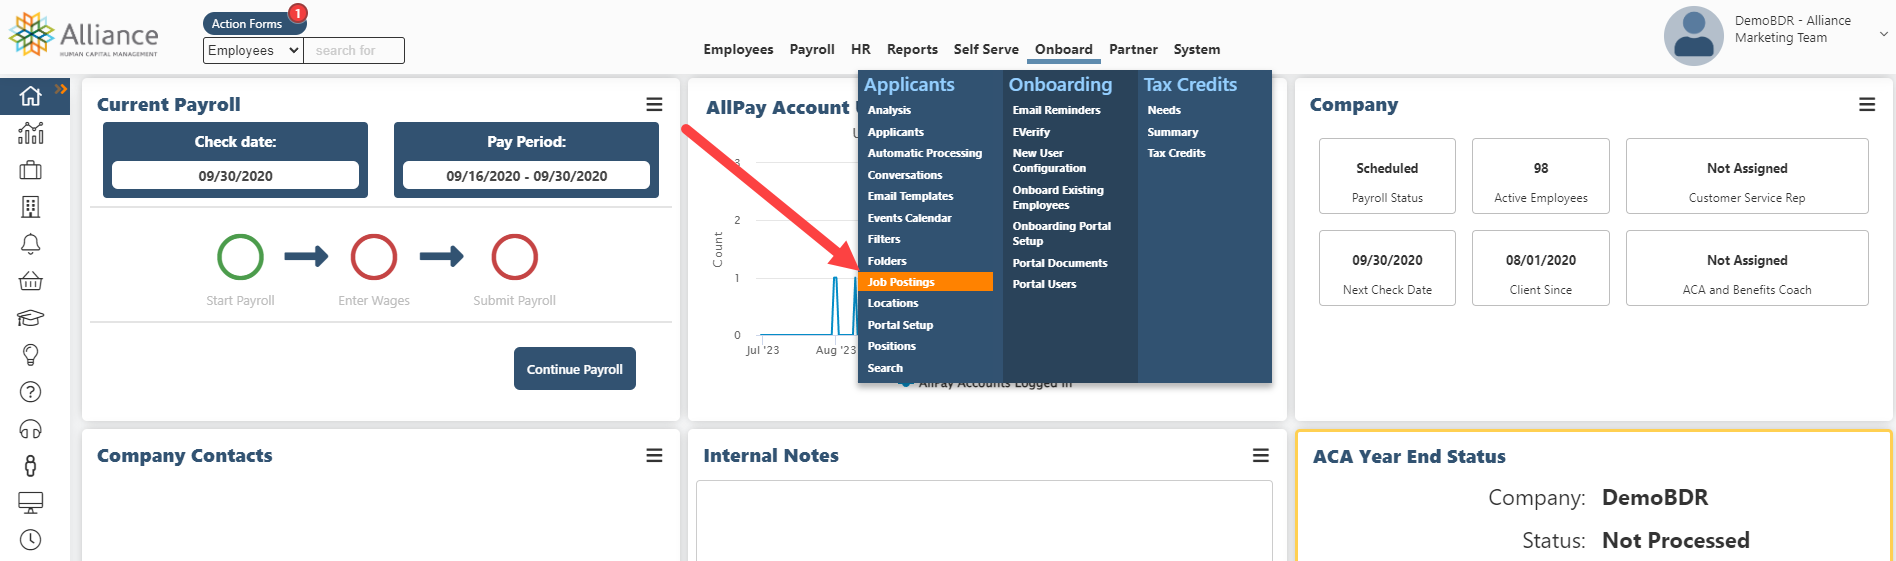
Task: Open the Current Payroll hamburger menu
Action: [654, 105]
